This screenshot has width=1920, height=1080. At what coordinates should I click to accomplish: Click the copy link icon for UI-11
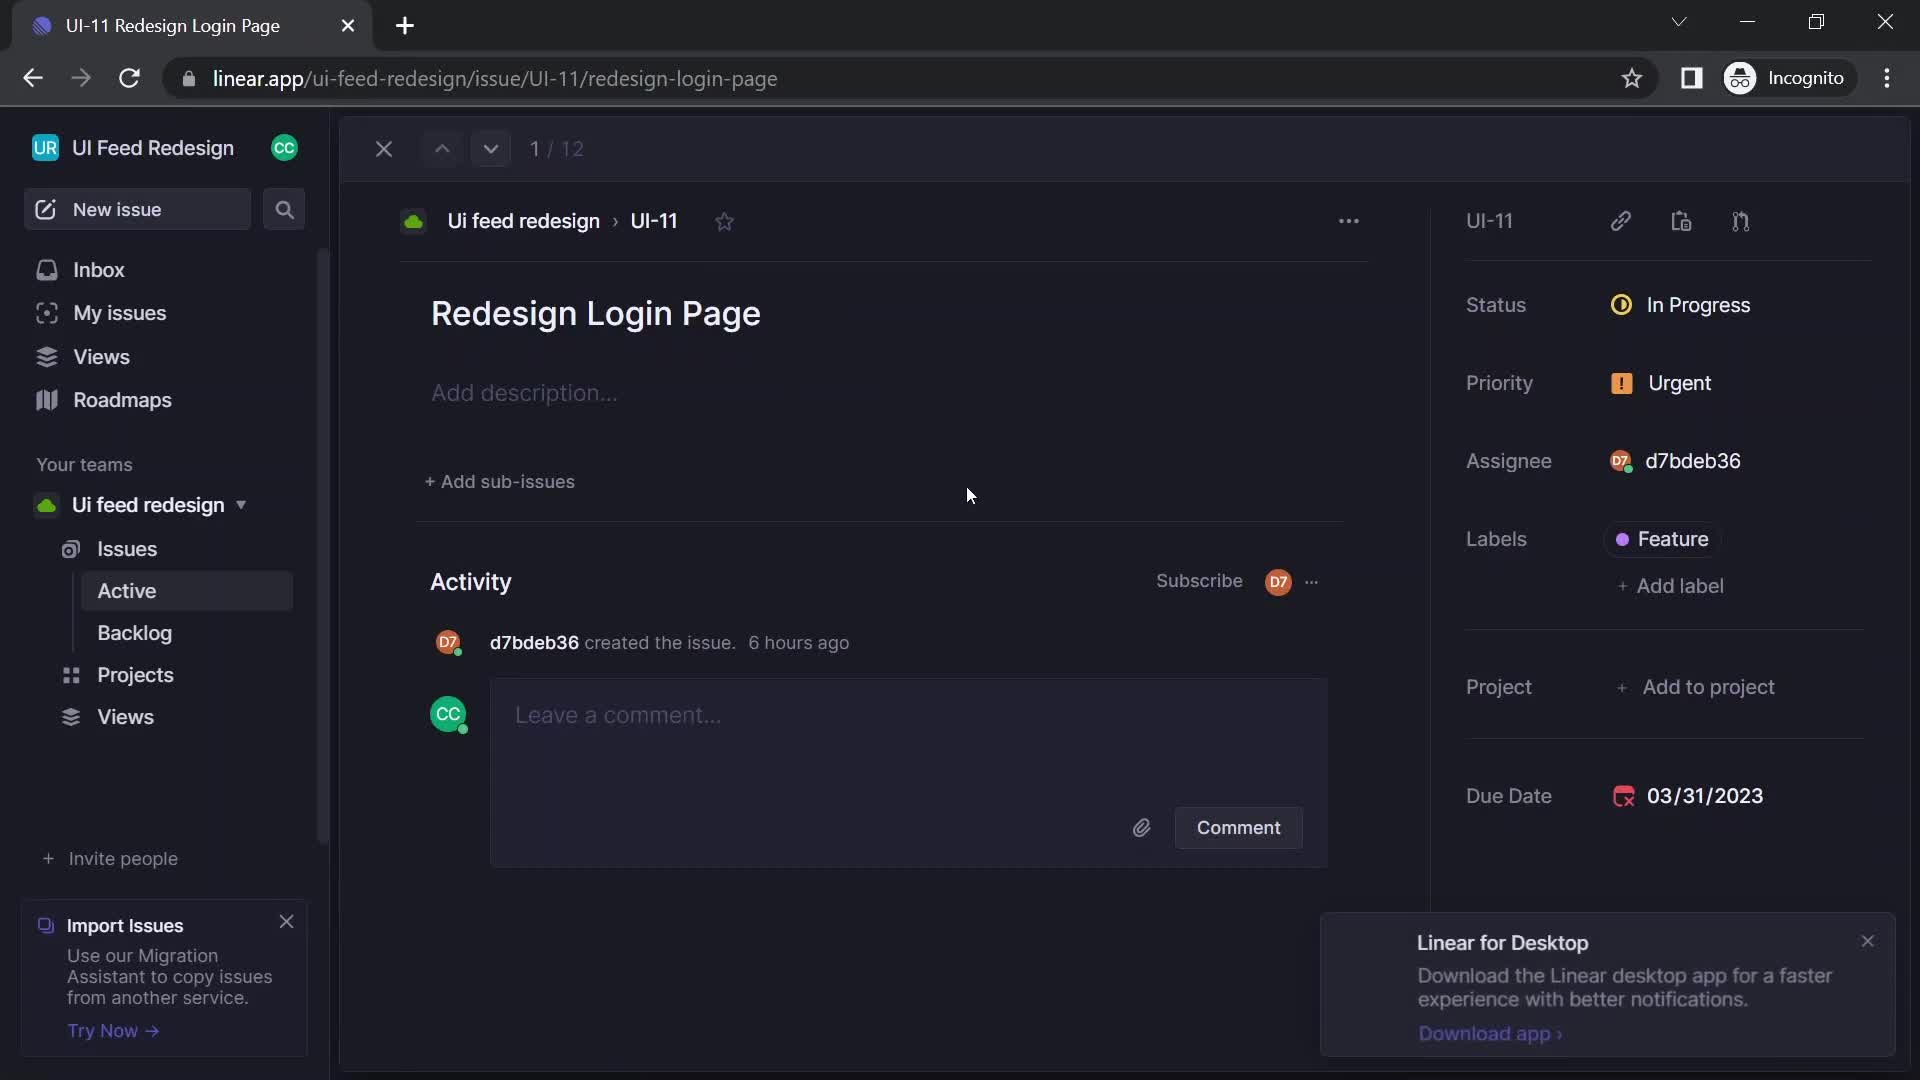coord(1621,220)
